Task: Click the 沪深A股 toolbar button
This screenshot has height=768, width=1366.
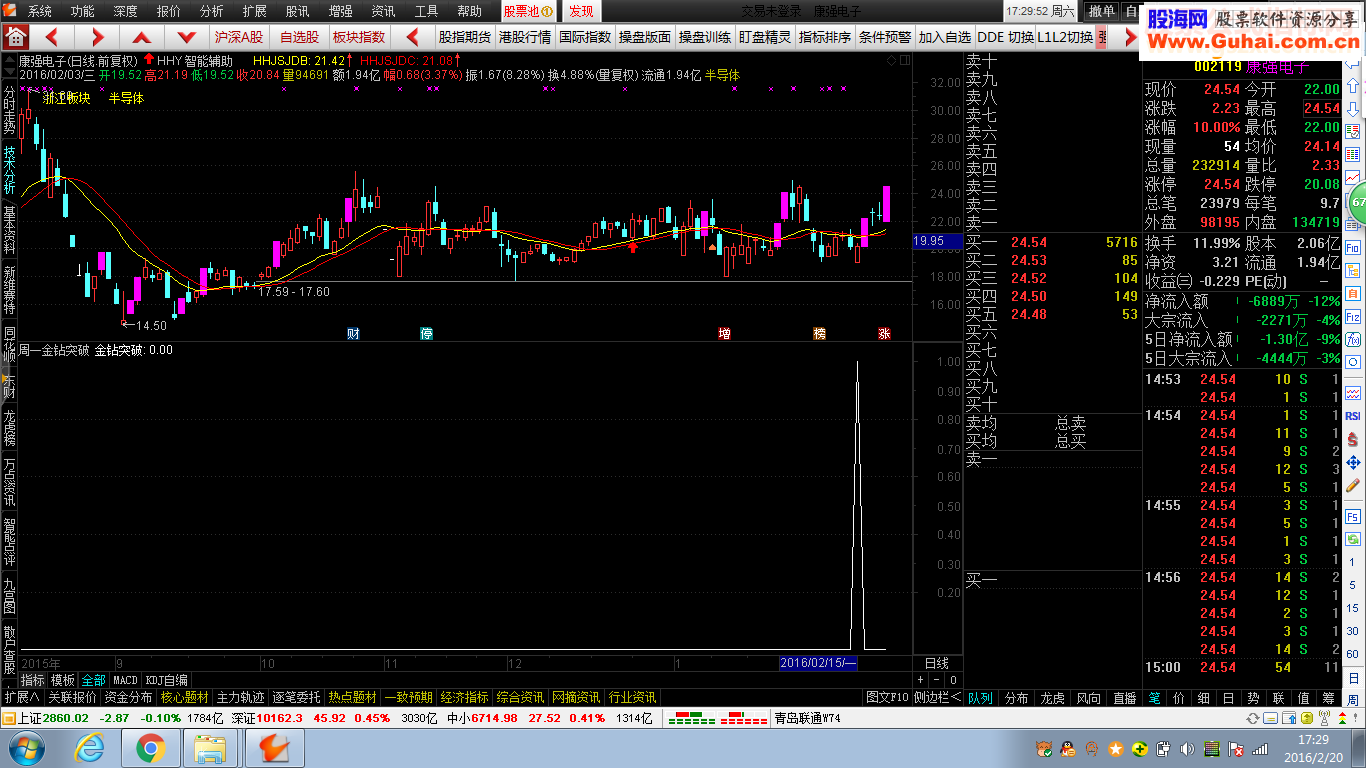Action: click(x=239, y=37)
